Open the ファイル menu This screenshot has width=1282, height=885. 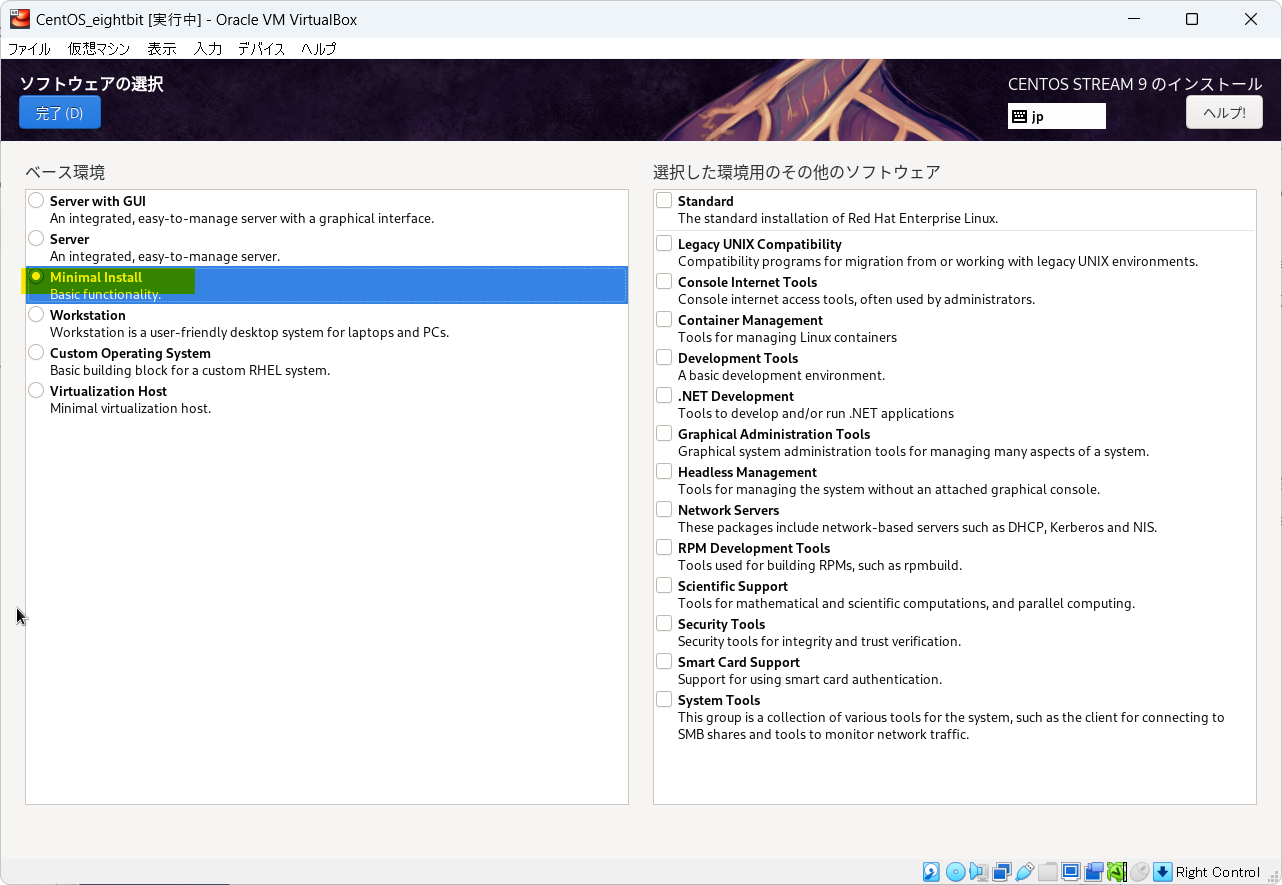[29, 48]
